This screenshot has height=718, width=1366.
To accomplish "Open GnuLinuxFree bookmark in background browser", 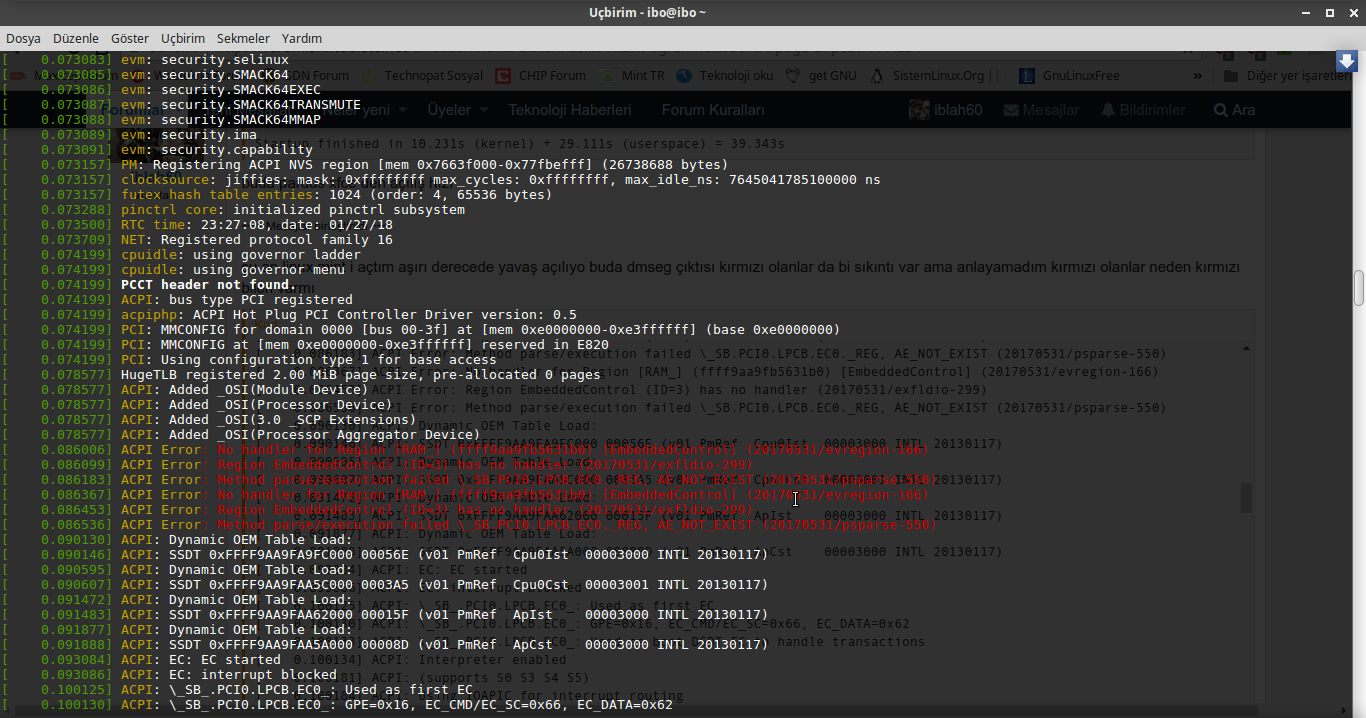I will 1070,75.
